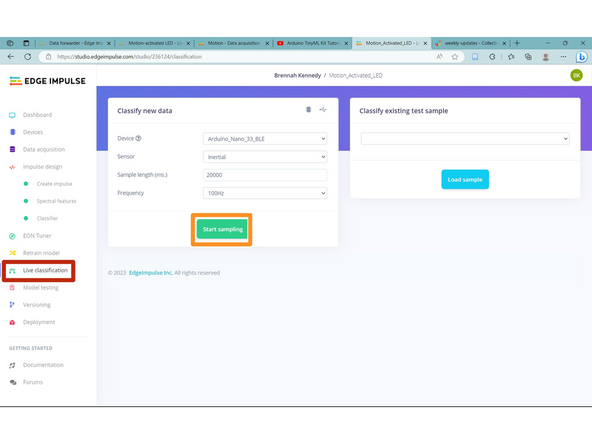Image resolution: width=592 pixels, height=444 pixels.
Task: Open the EdgeImpulse Inc. footer link
Action: pyautogui.click(x=151, y=273)
